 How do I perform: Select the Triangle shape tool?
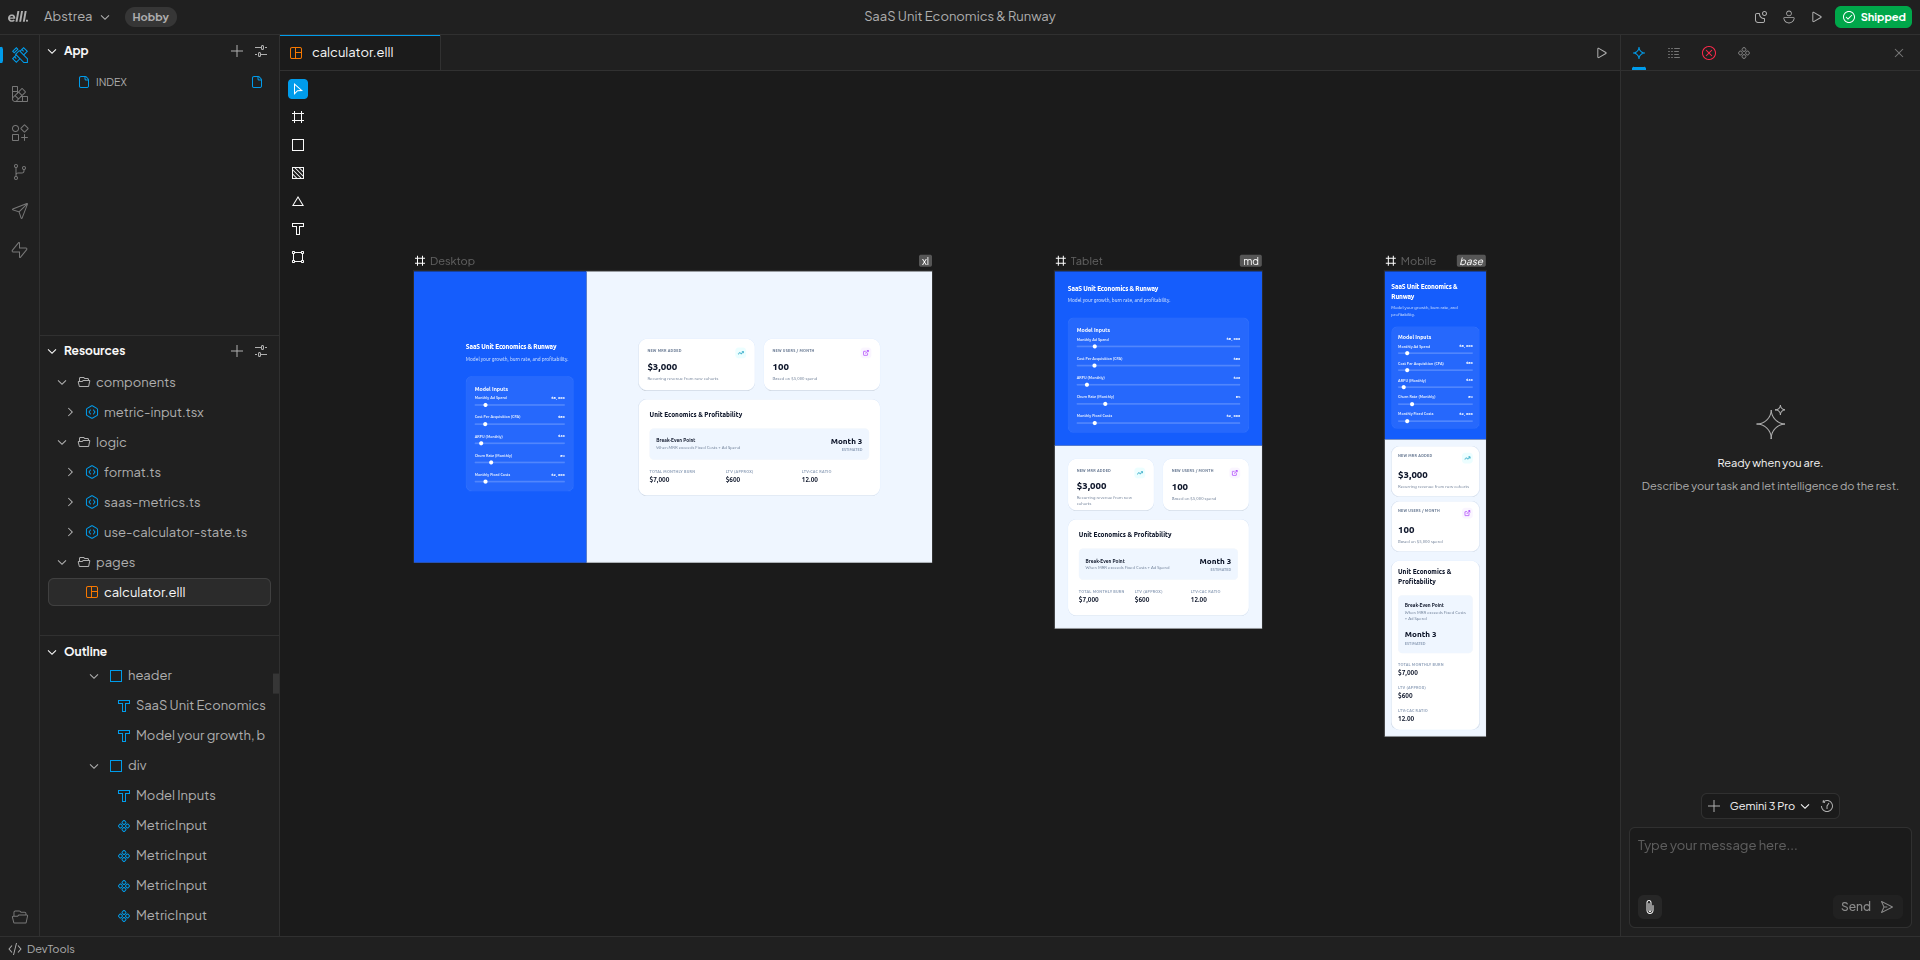(298, 201)
